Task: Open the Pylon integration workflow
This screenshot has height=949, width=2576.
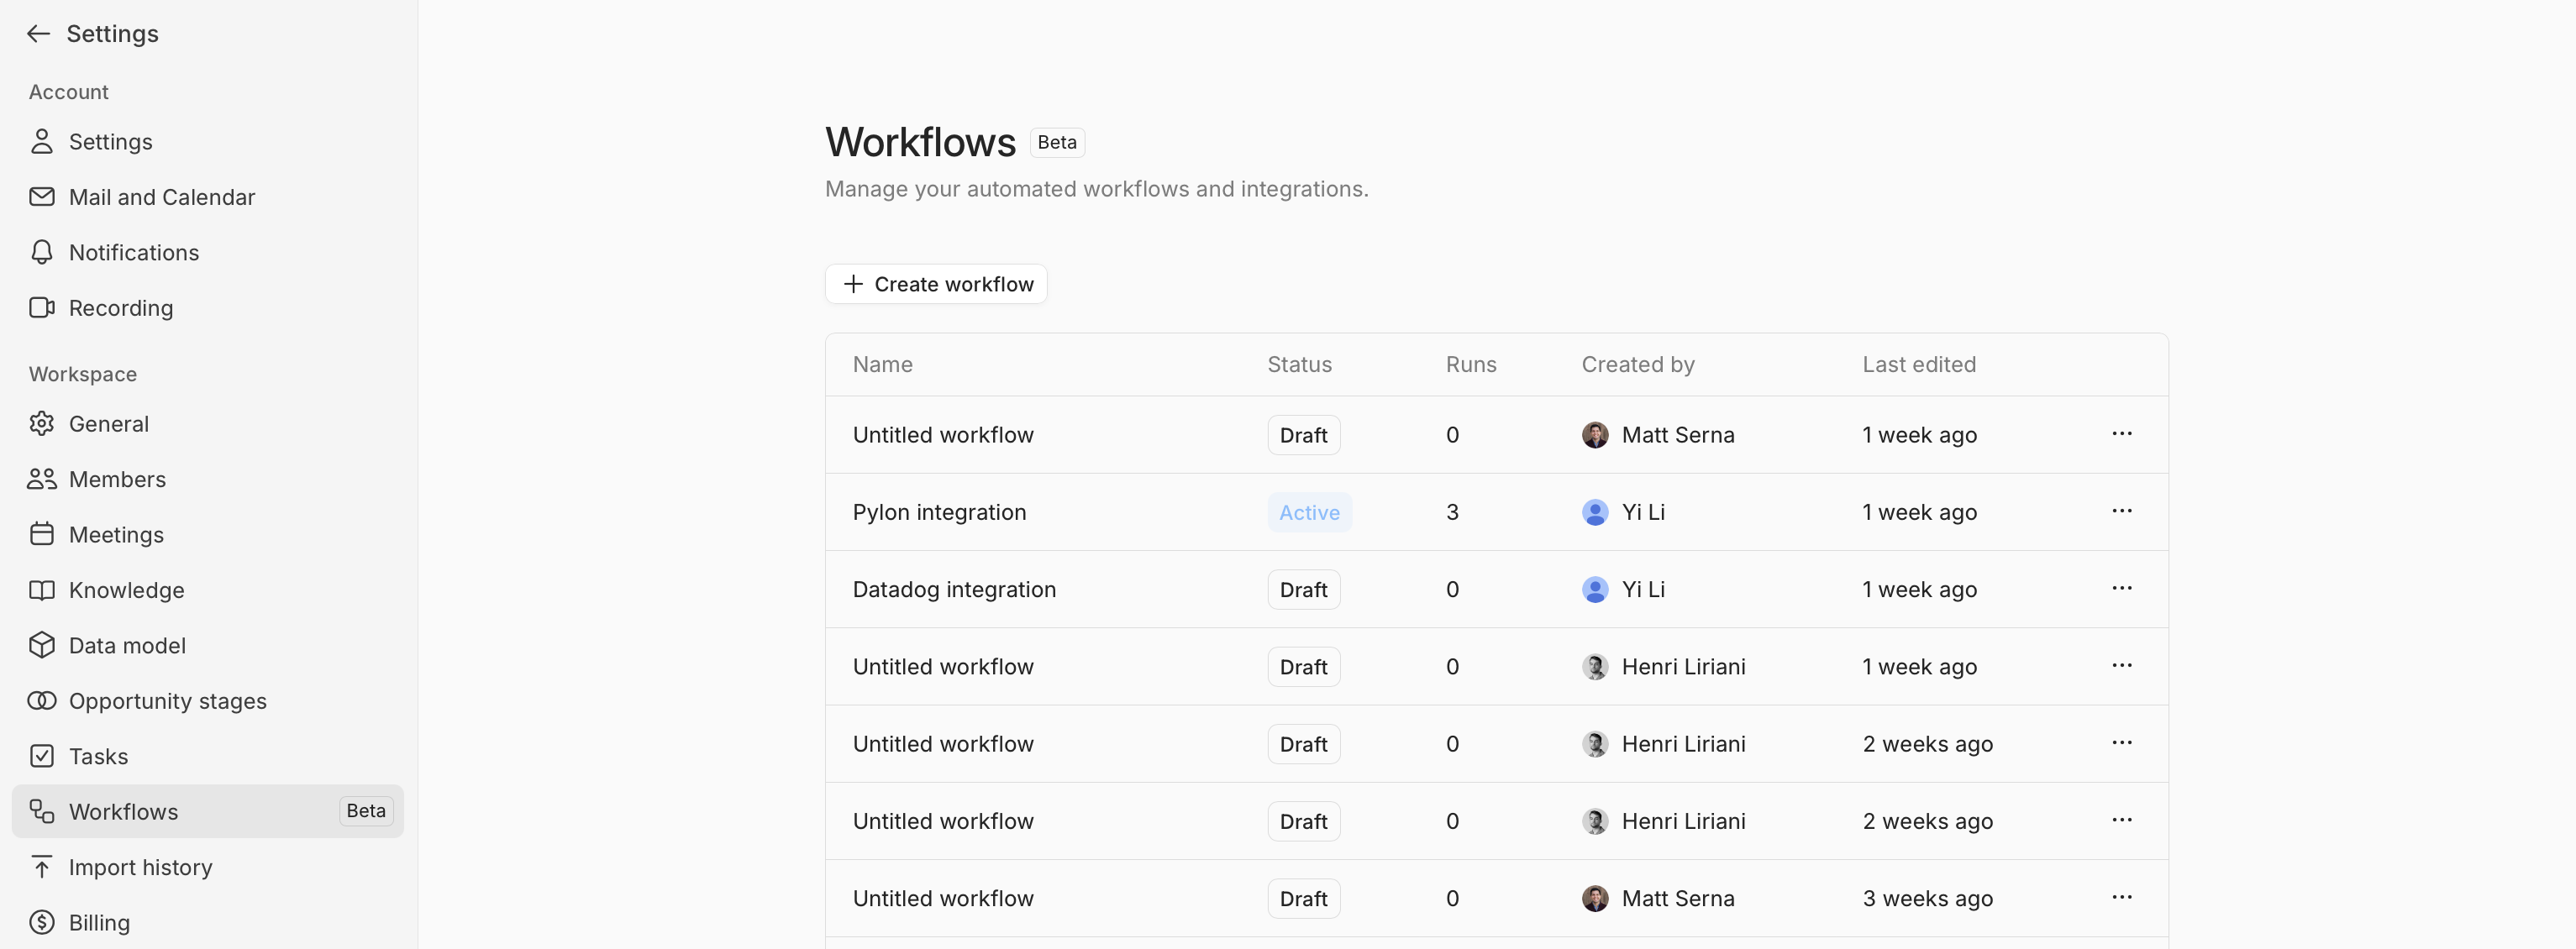Action: [939, 512]
